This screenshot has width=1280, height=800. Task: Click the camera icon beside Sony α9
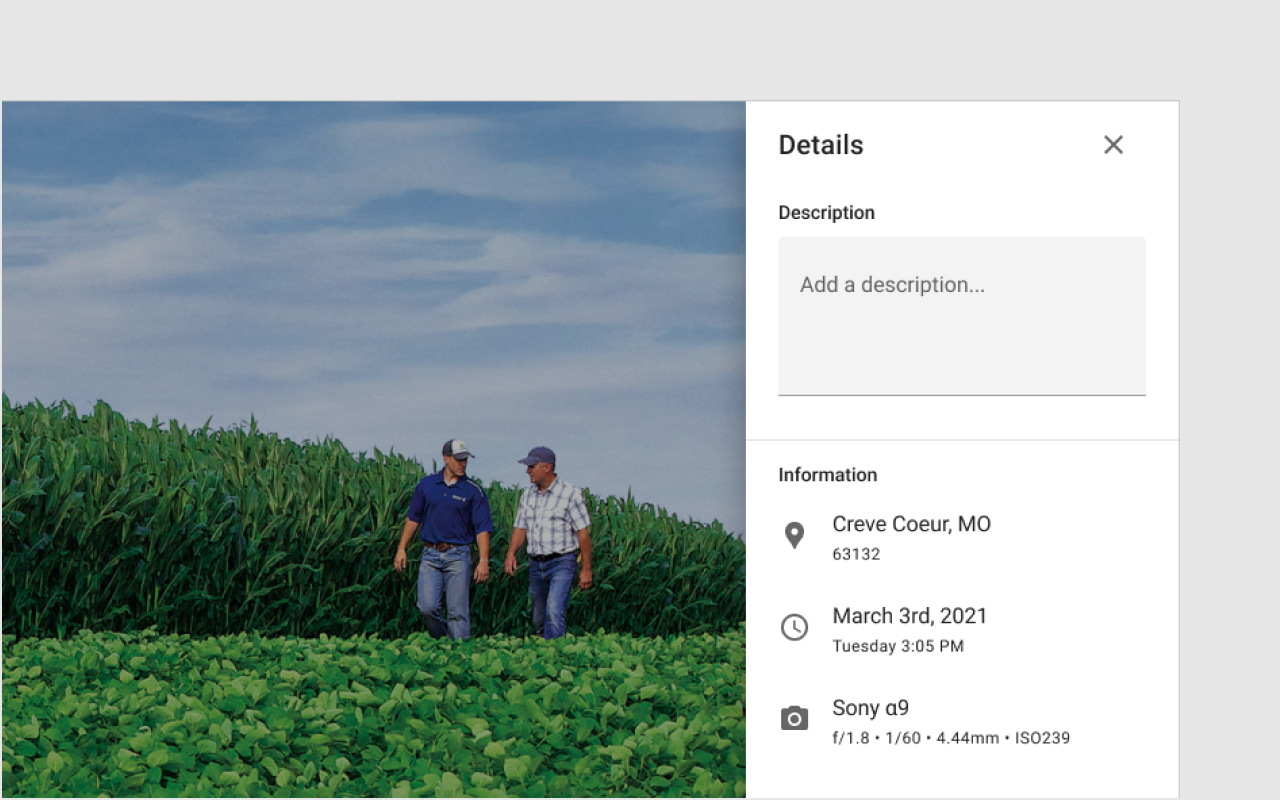pyautogui.click(x=794, y=719)
